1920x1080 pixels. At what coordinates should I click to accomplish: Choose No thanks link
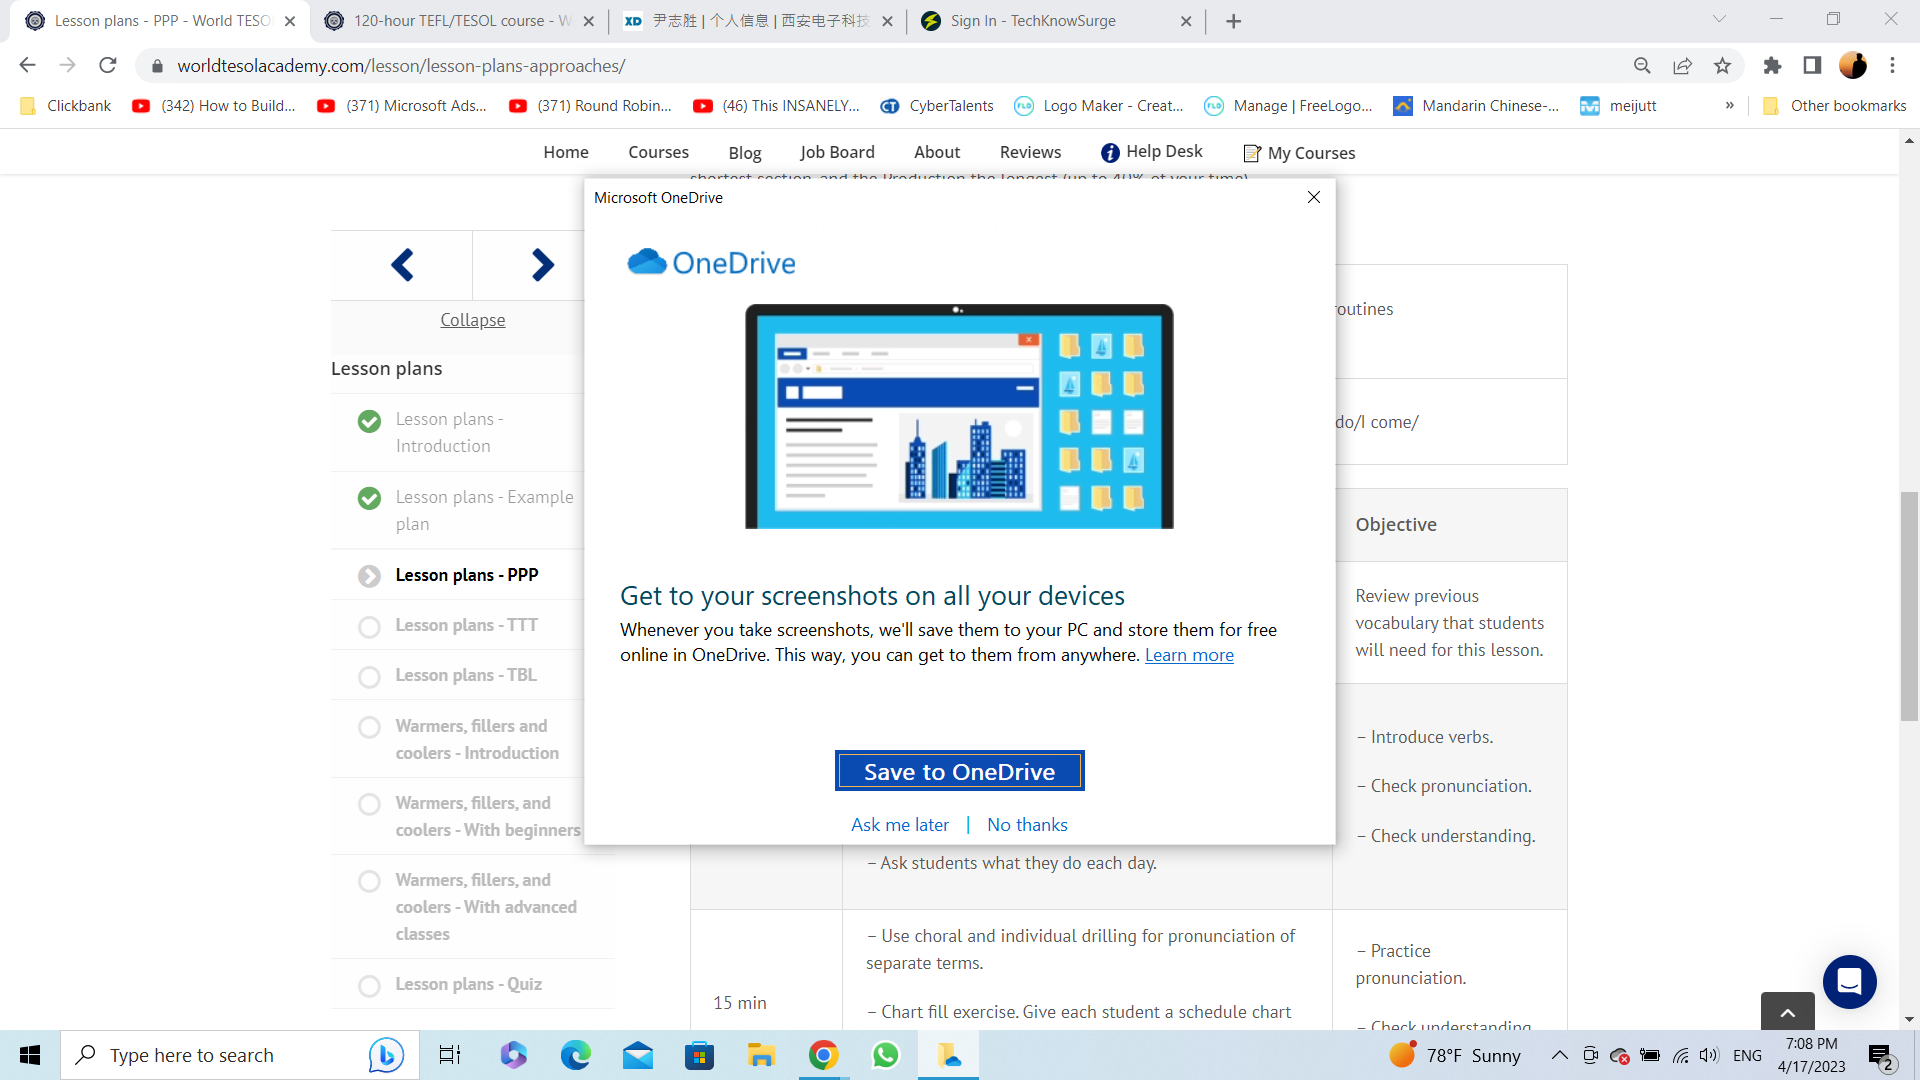(x=1027, y=825)
